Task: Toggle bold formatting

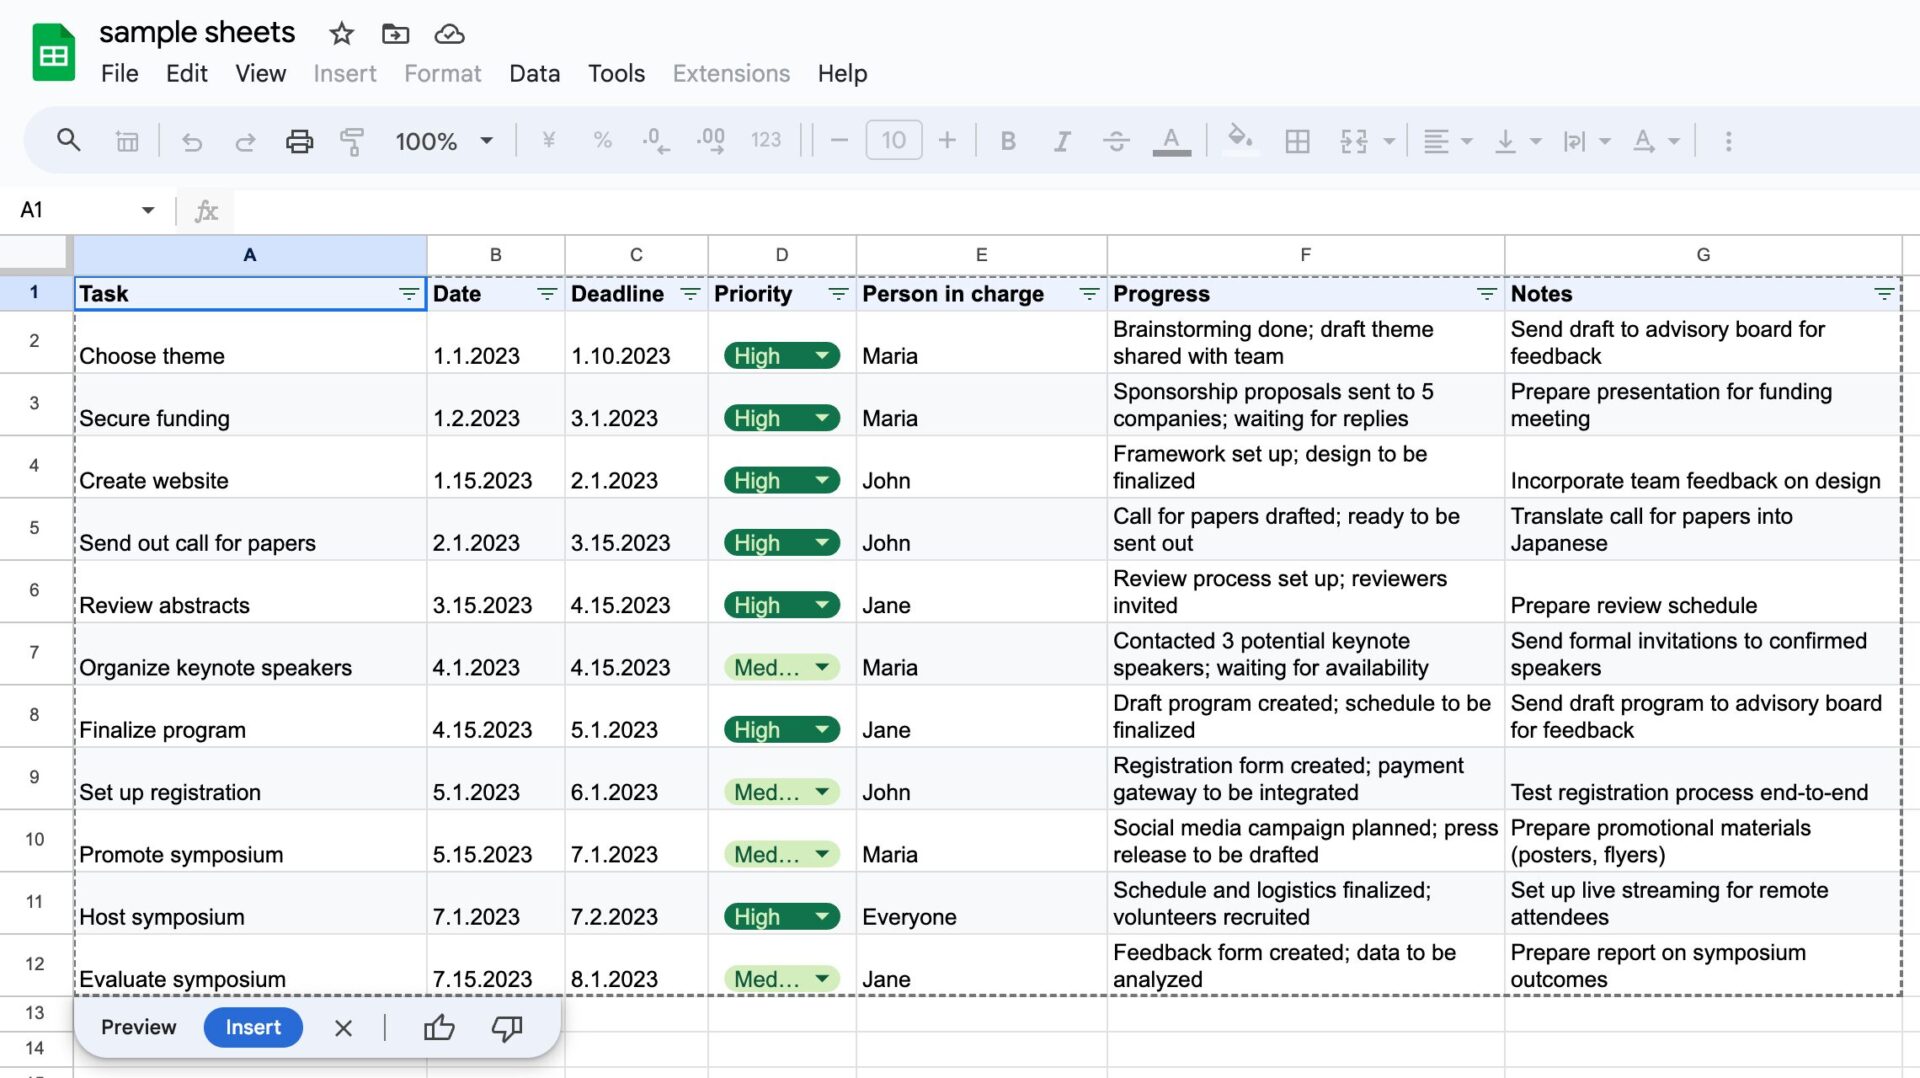Action: coord(1008,141)
